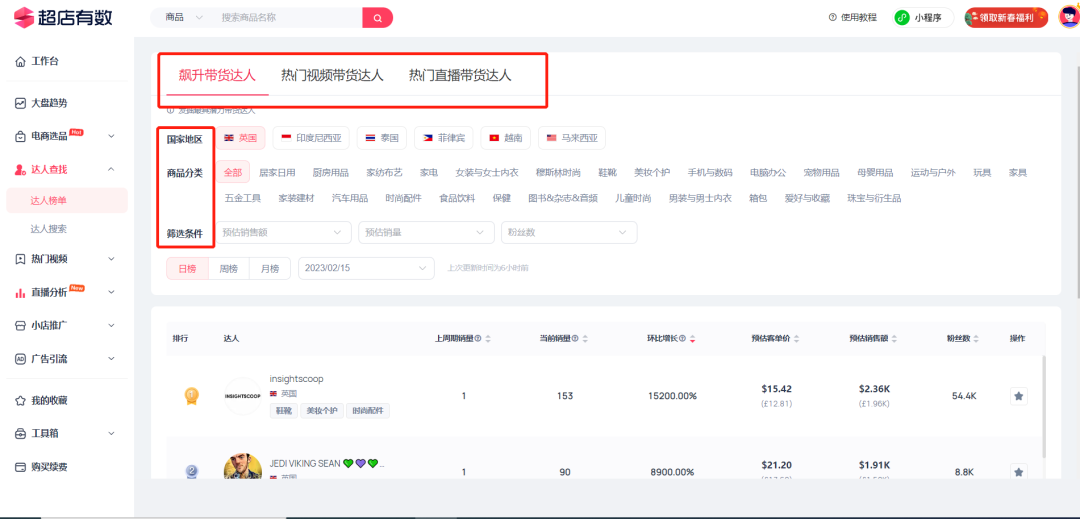Filter by 珠宝与衍生品 category

click(874, 198)
